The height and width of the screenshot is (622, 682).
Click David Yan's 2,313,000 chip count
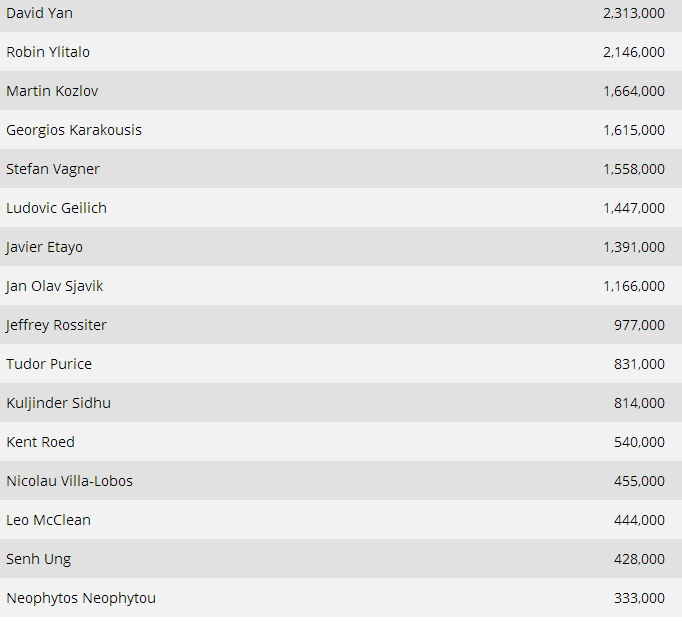point(633,13)
